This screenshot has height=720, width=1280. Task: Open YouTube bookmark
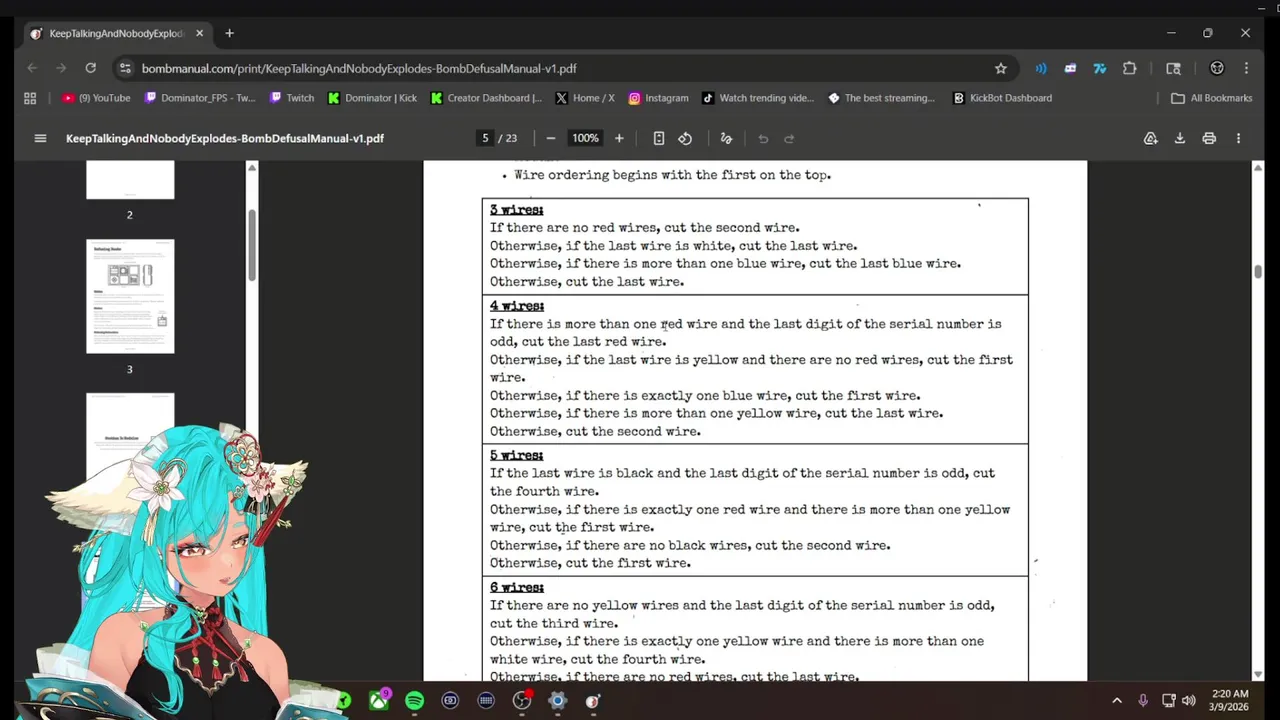(96, 98)
